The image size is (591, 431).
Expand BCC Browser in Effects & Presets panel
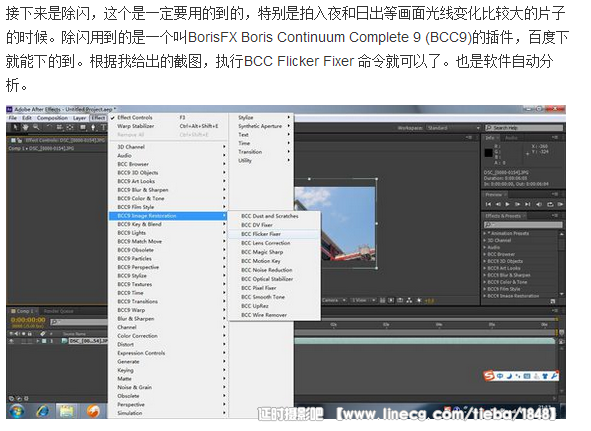(485, 254)
